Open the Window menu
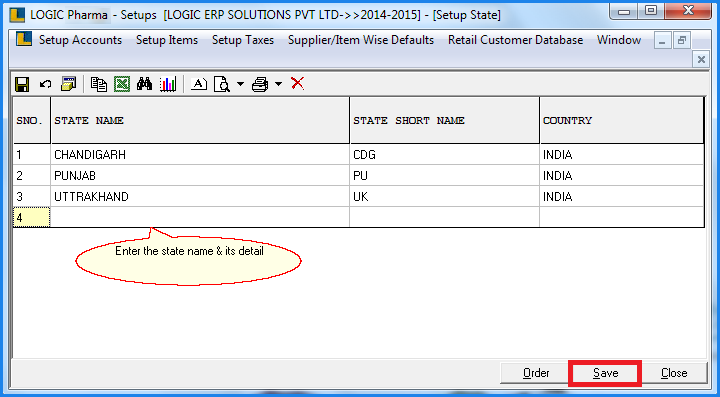The height and width of the screenshot is (397, 720). [619, 40]
